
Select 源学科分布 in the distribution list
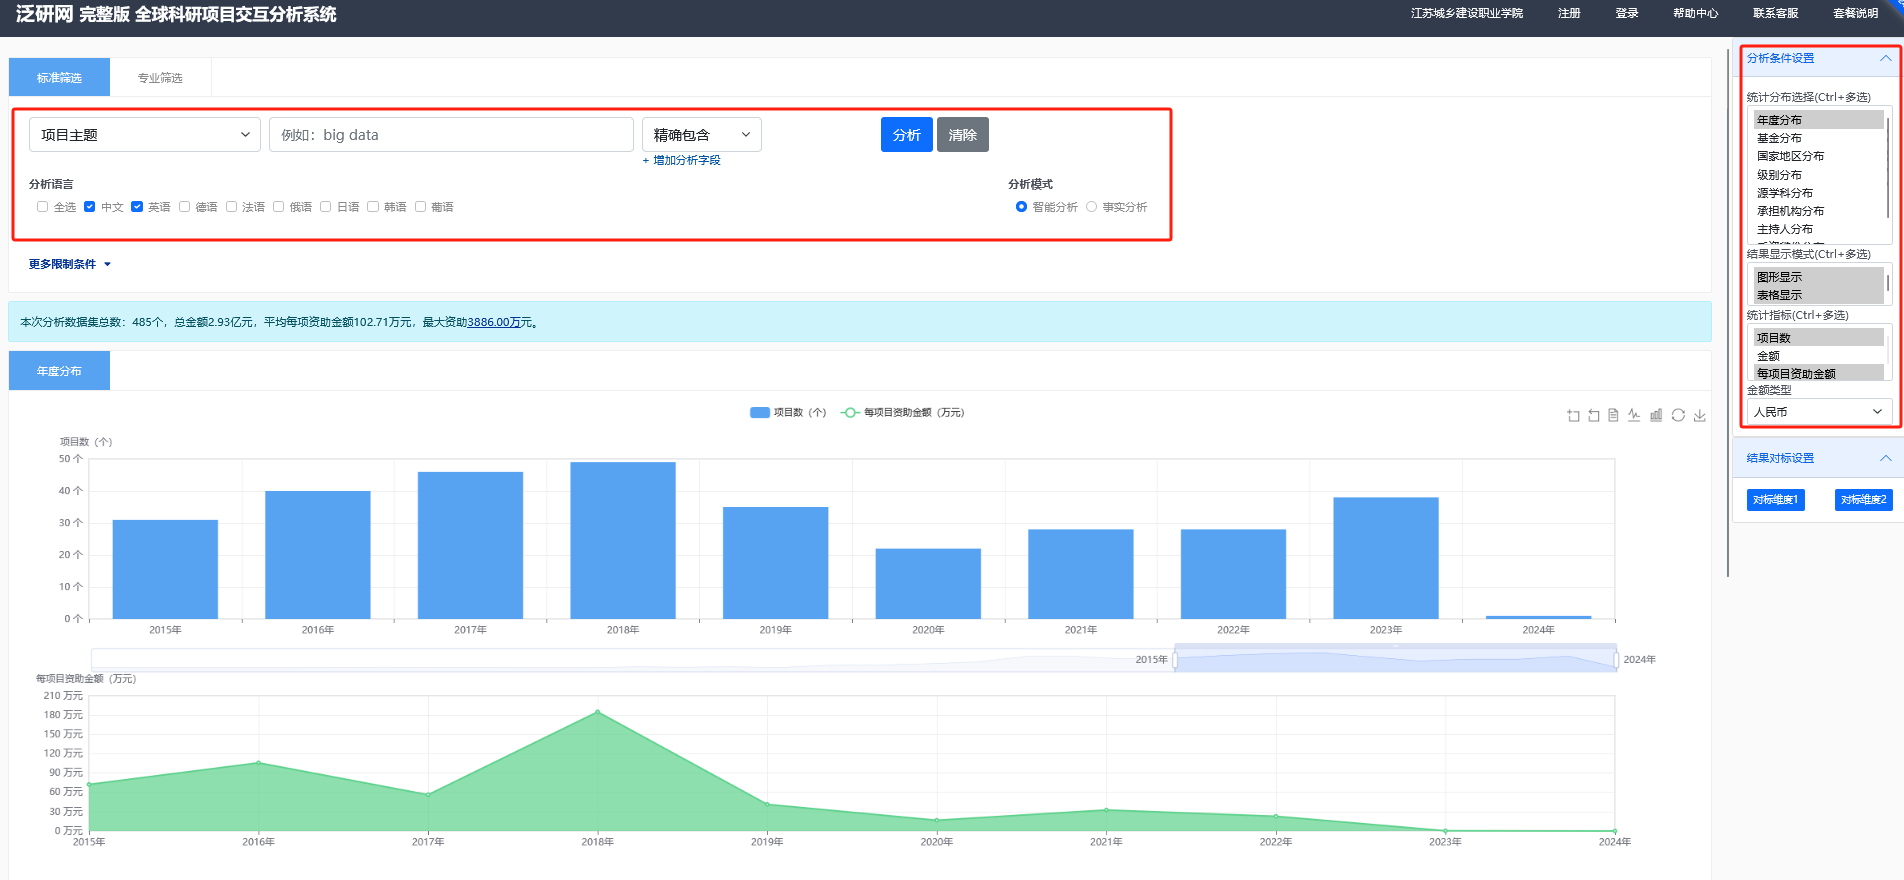tap(1819, 193)
